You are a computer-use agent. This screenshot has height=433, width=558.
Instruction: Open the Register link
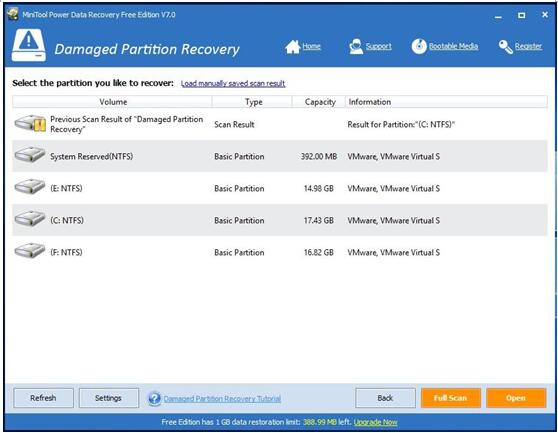click(528, 46)
